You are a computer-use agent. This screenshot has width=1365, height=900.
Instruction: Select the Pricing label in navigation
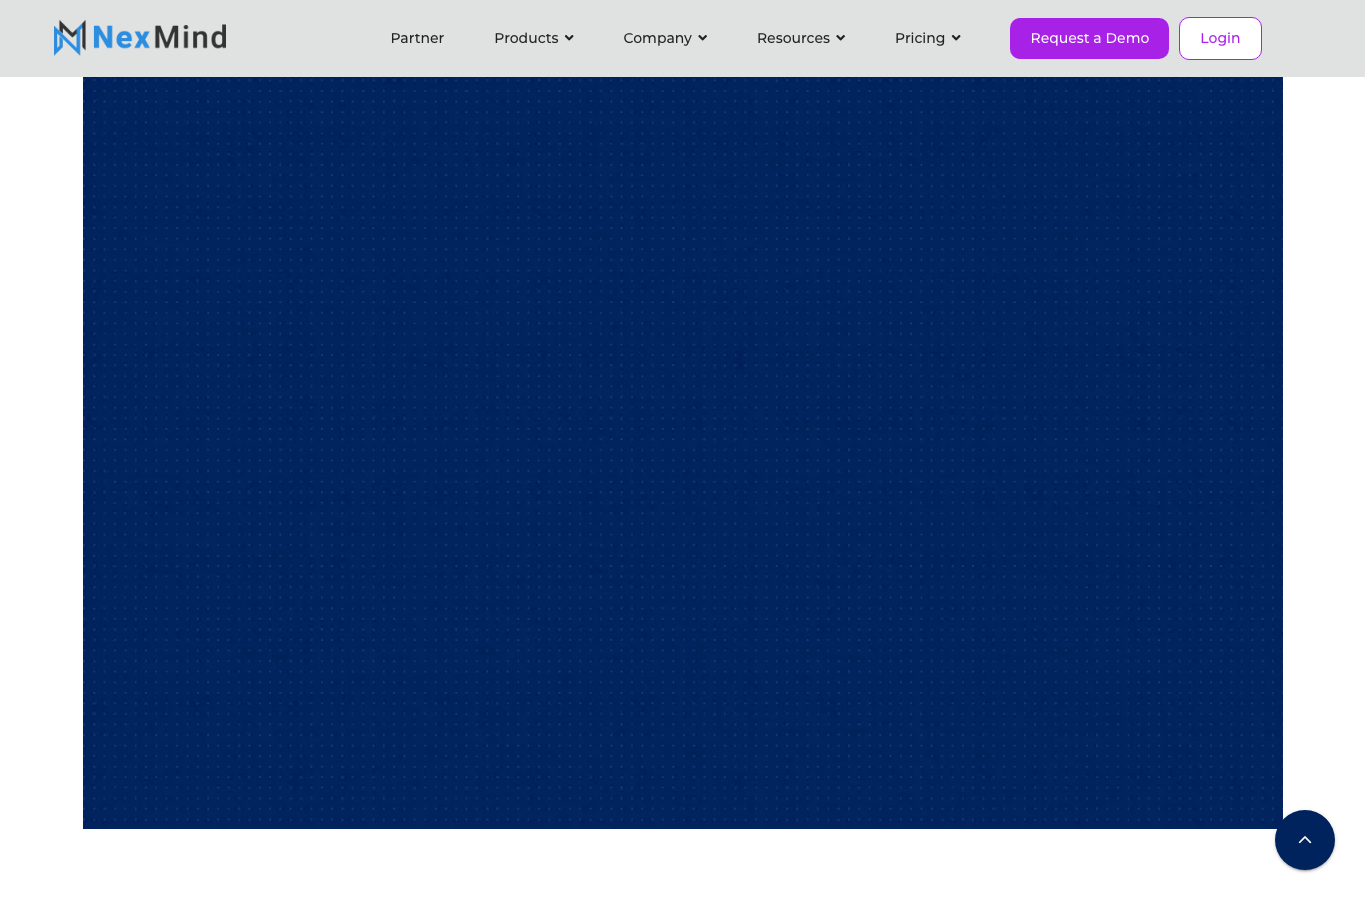[x=920, y=38]
